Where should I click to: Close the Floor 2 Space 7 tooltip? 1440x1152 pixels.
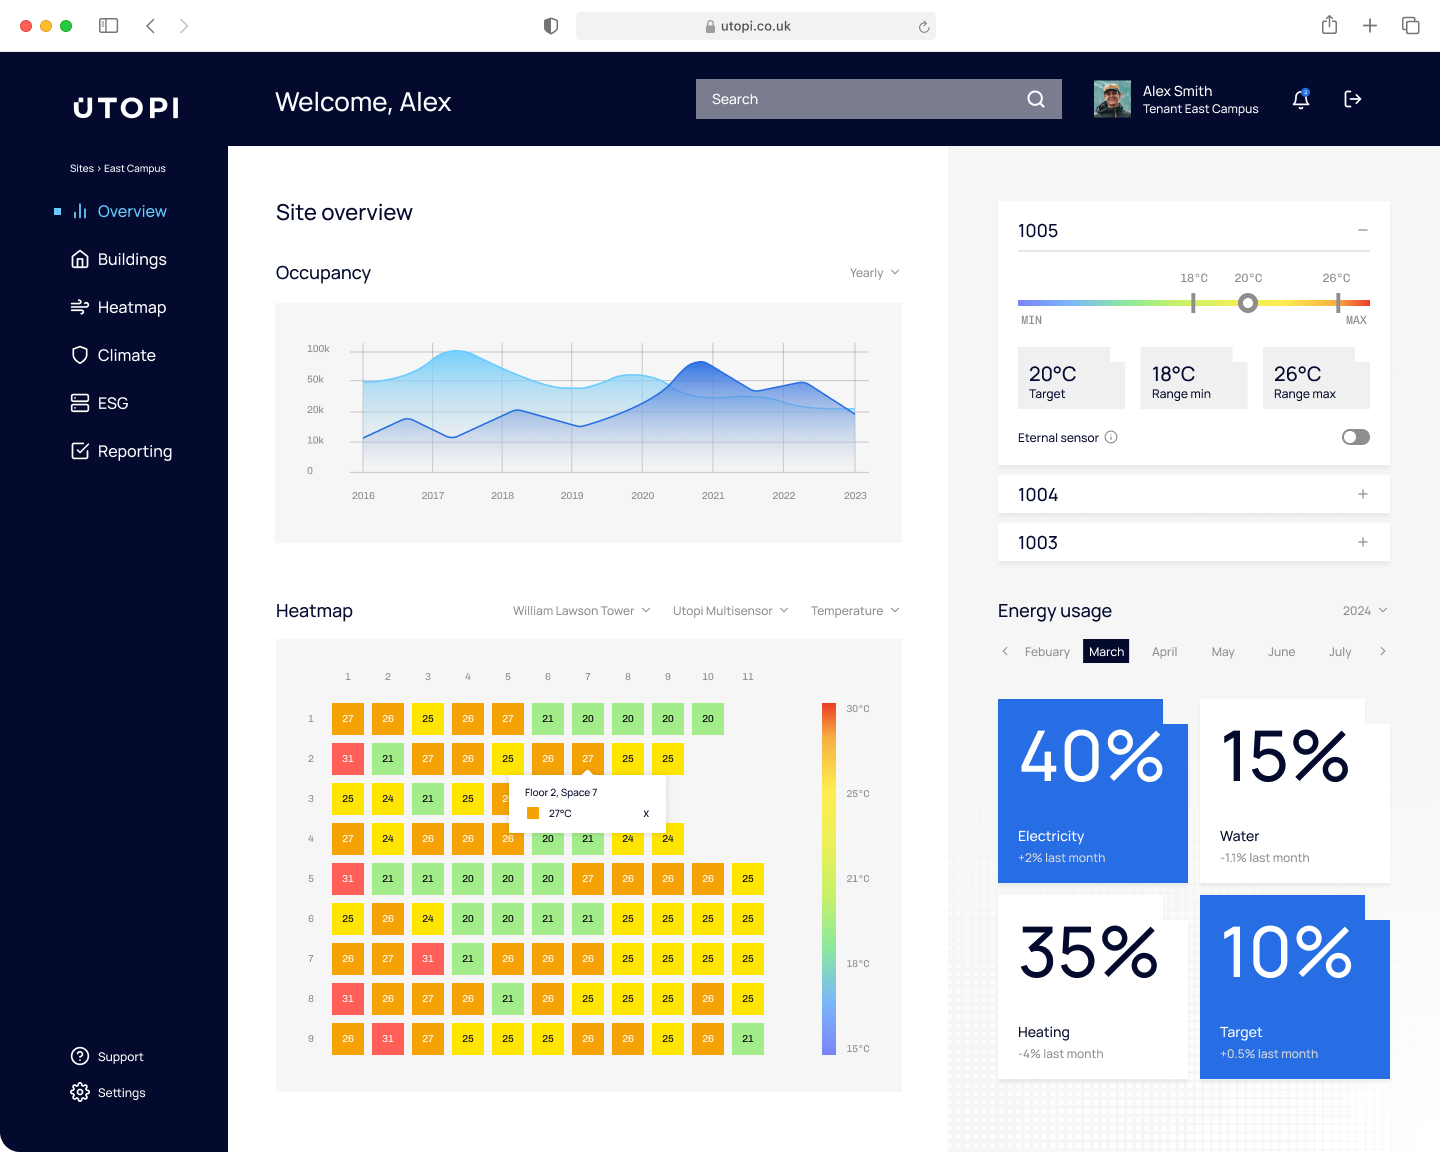(x=646, y=814)
